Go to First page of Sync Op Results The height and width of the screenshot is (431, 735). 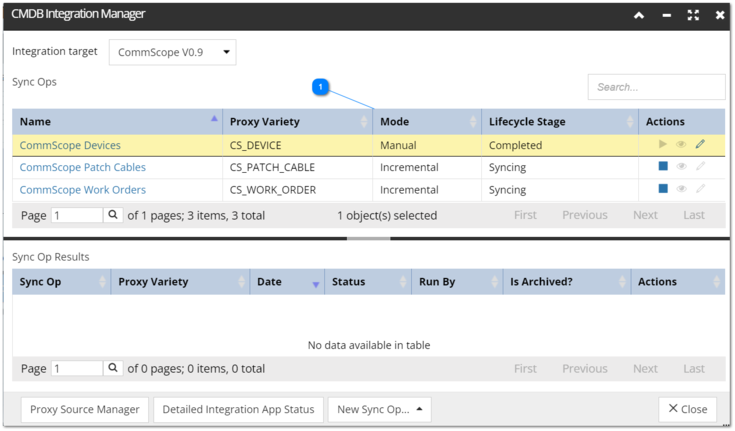coord(525,369)
